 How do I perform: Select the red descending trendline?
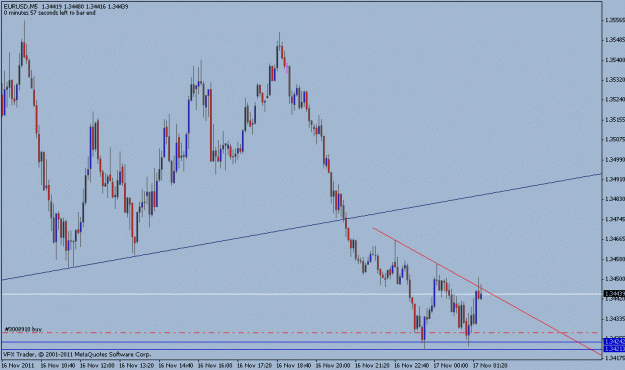(x=486, y=291)
